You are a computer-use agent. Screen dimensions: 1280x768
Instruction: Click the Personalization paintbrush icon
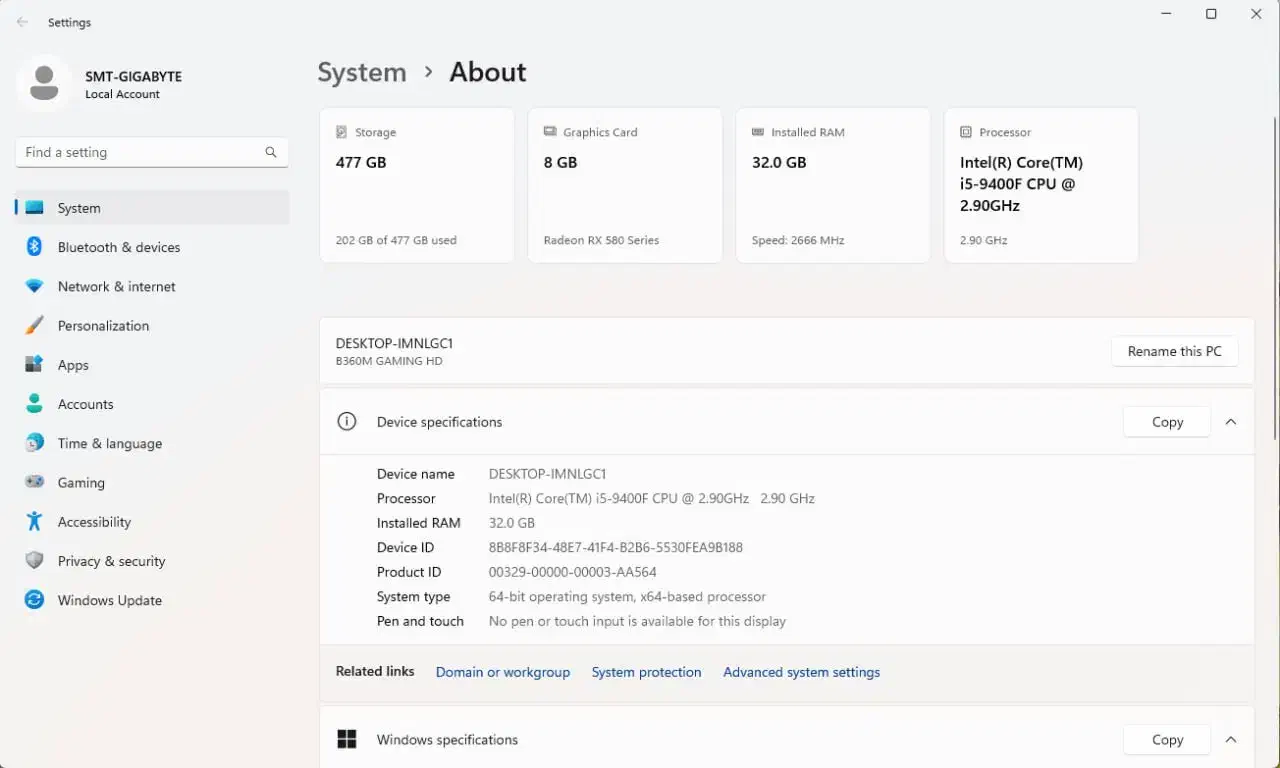(34, 326)
